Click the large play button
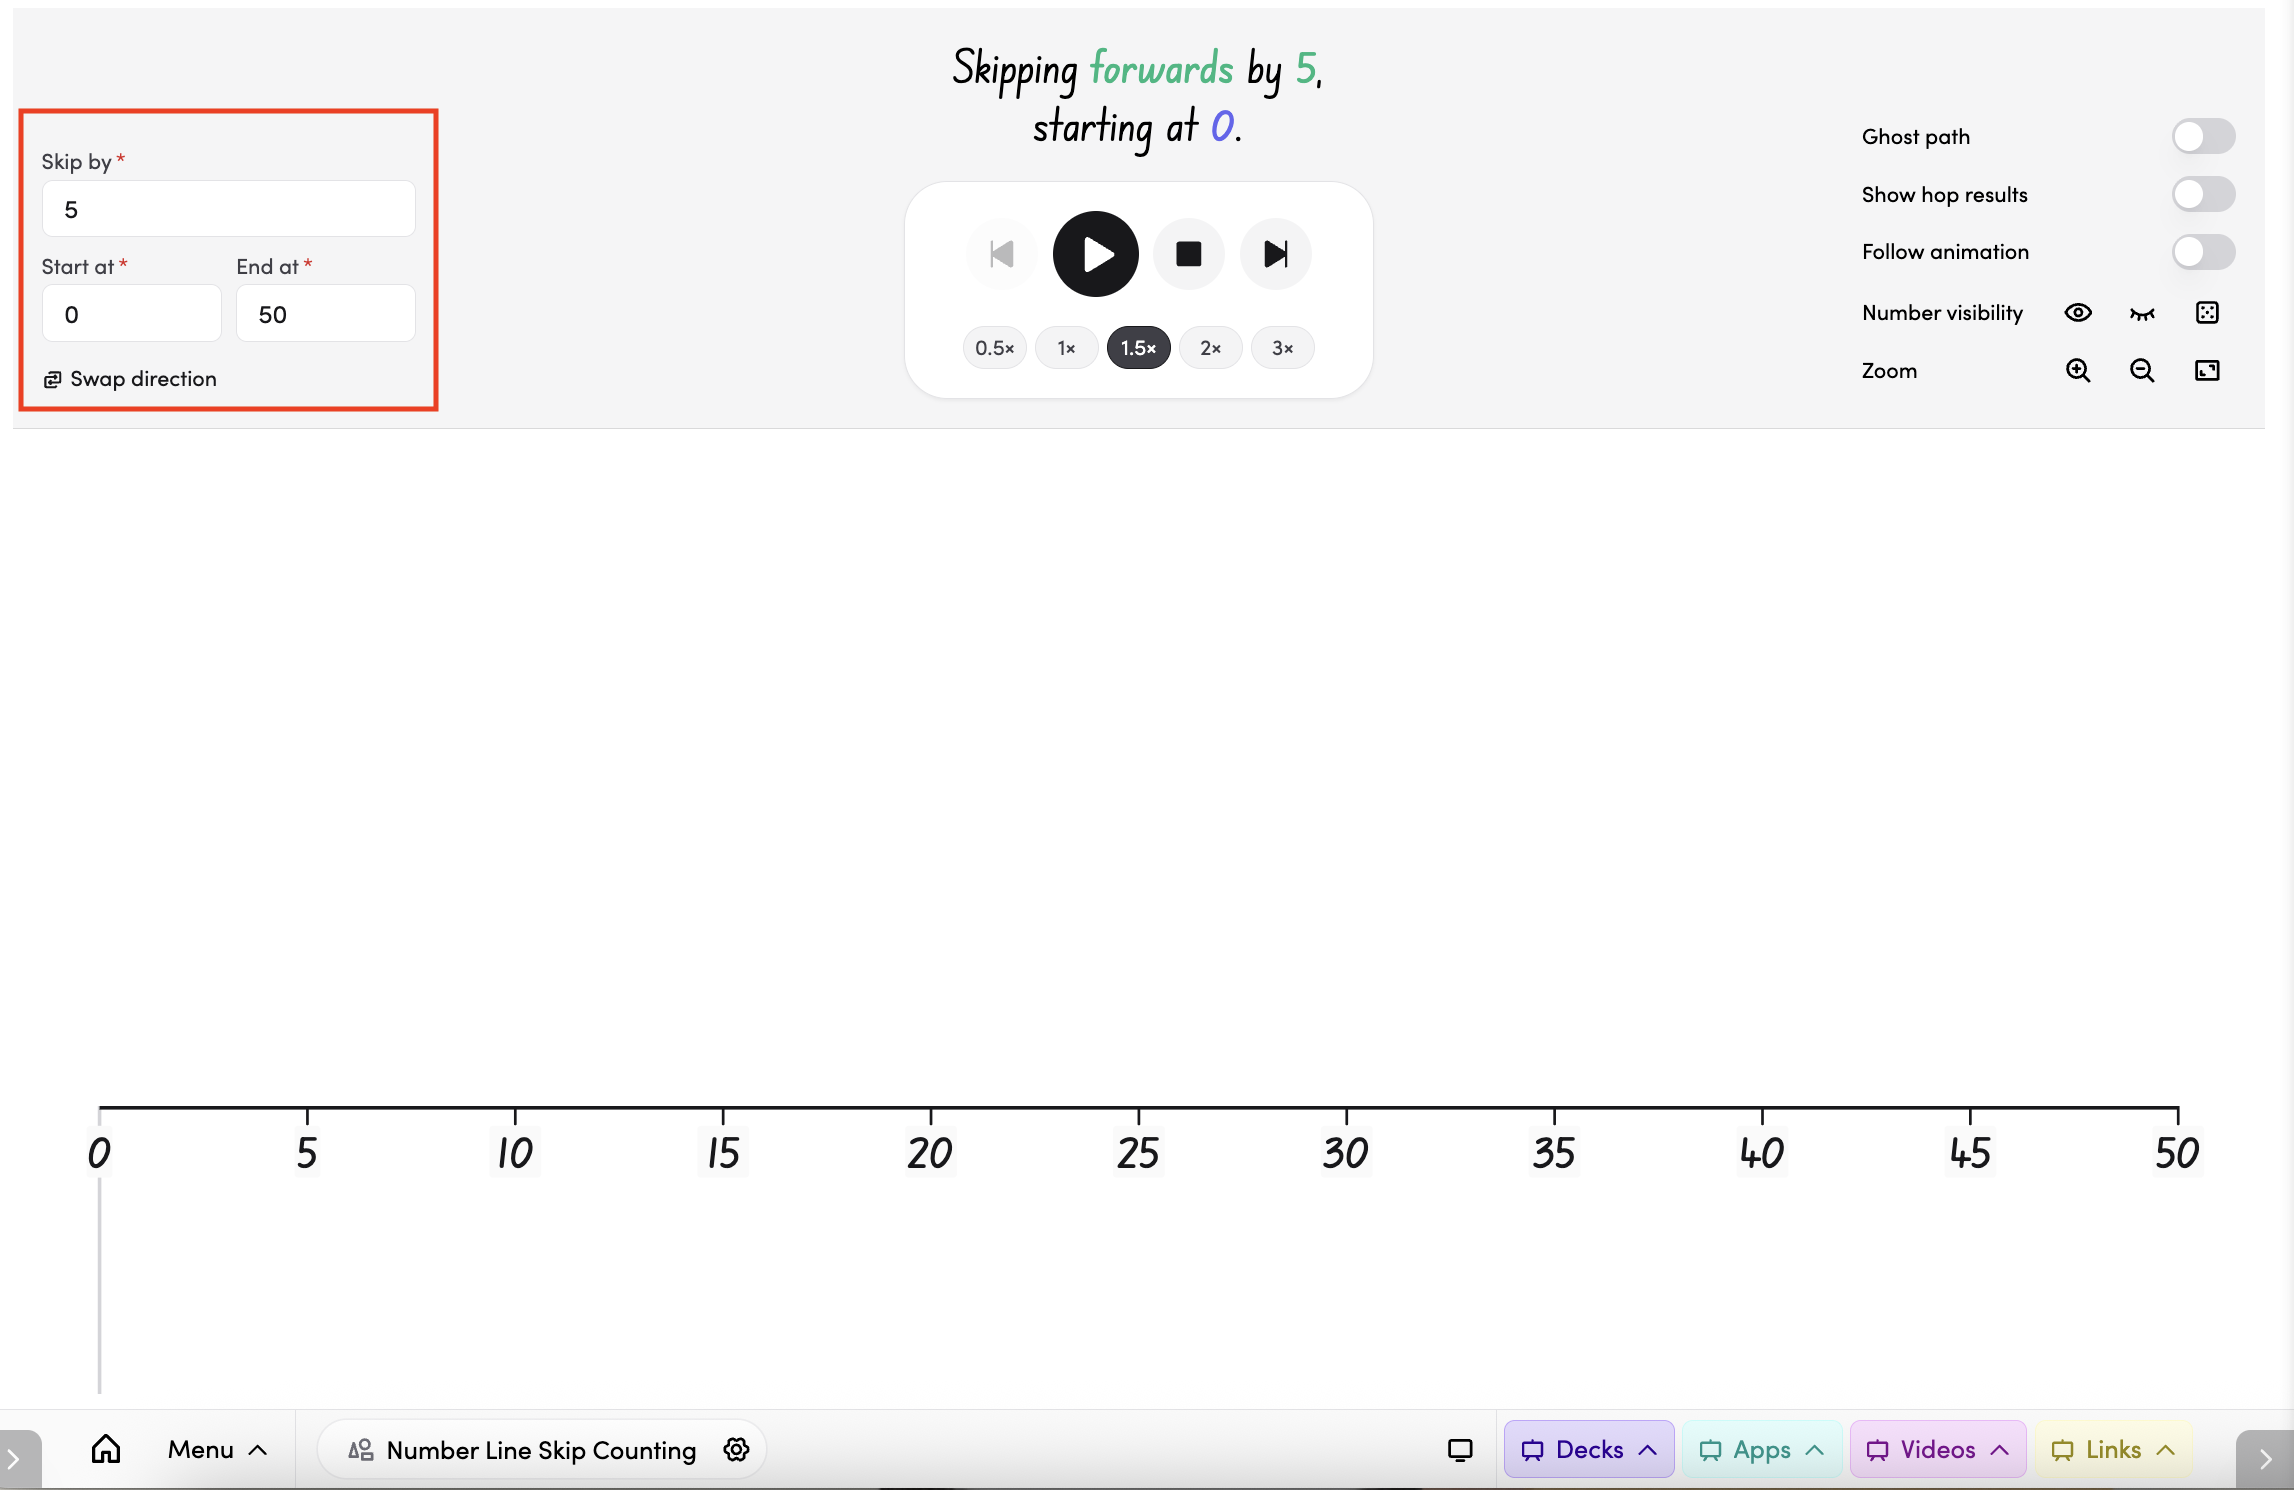Screen dimensions: 2294x1490 [1095, 254]
